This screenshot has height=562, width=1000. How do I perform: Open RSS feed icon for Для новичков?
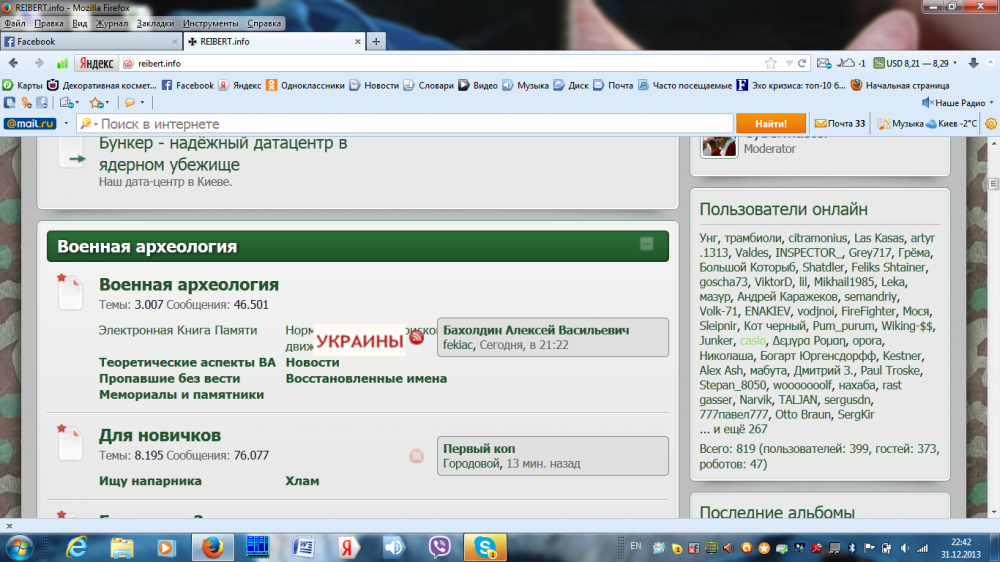416,455
